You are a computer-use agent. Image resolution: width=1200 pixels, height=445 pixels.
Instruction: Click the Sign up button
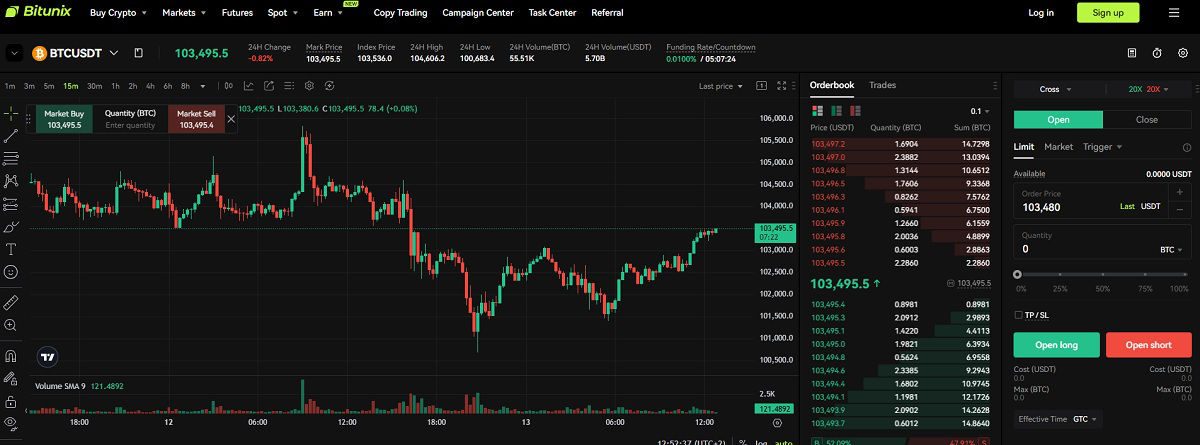[x=1108, y=13]
